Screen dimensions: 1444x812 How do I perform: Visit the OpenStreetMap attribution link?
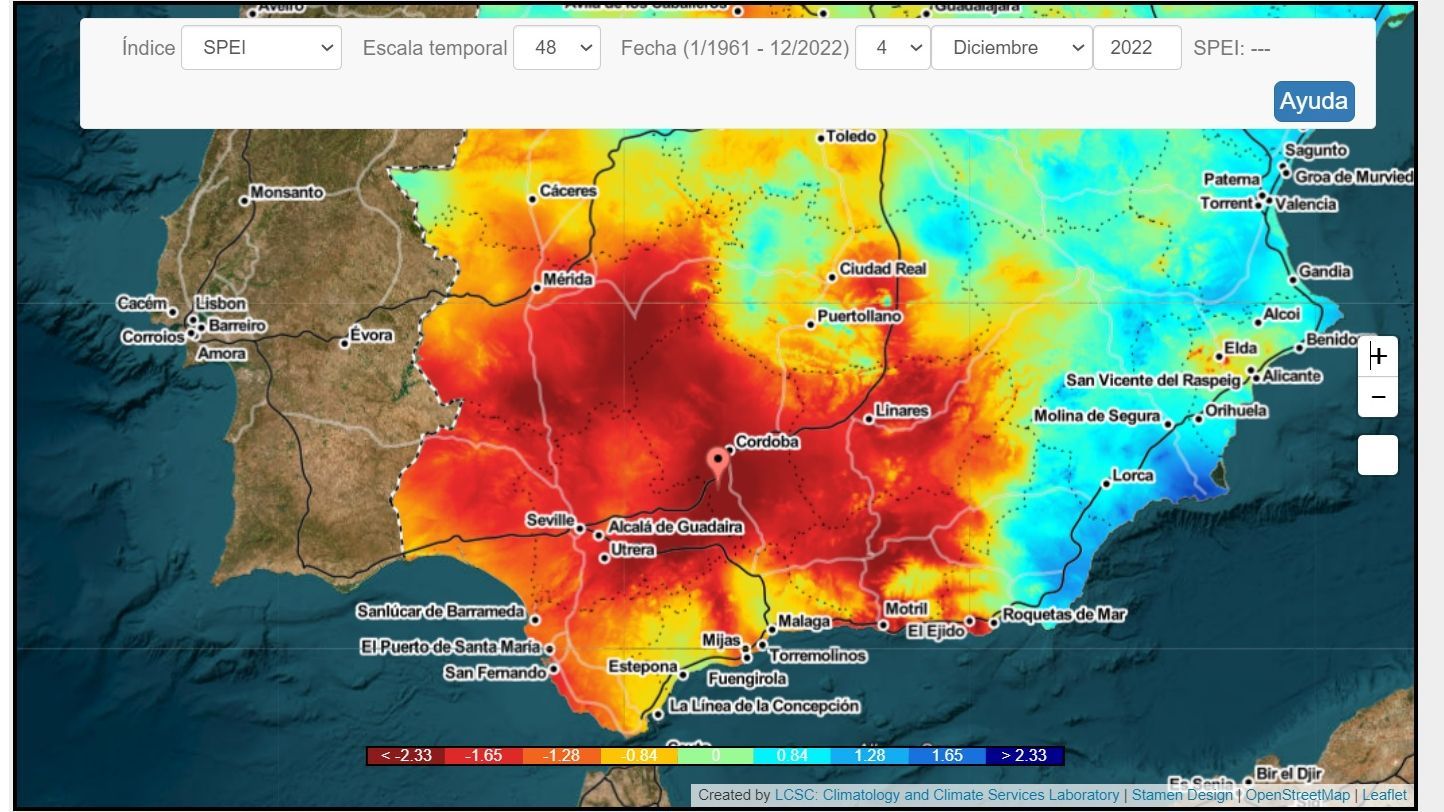1297,795
